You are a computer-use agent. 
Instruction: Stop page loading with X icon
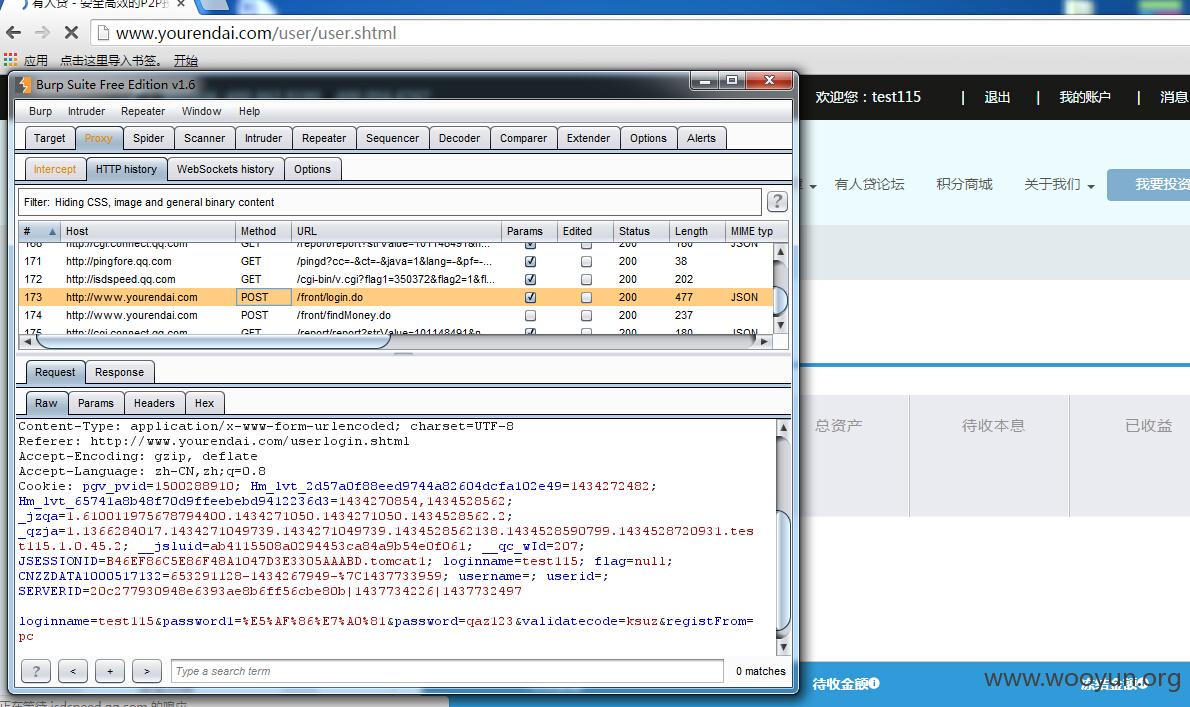click(71, 33)
